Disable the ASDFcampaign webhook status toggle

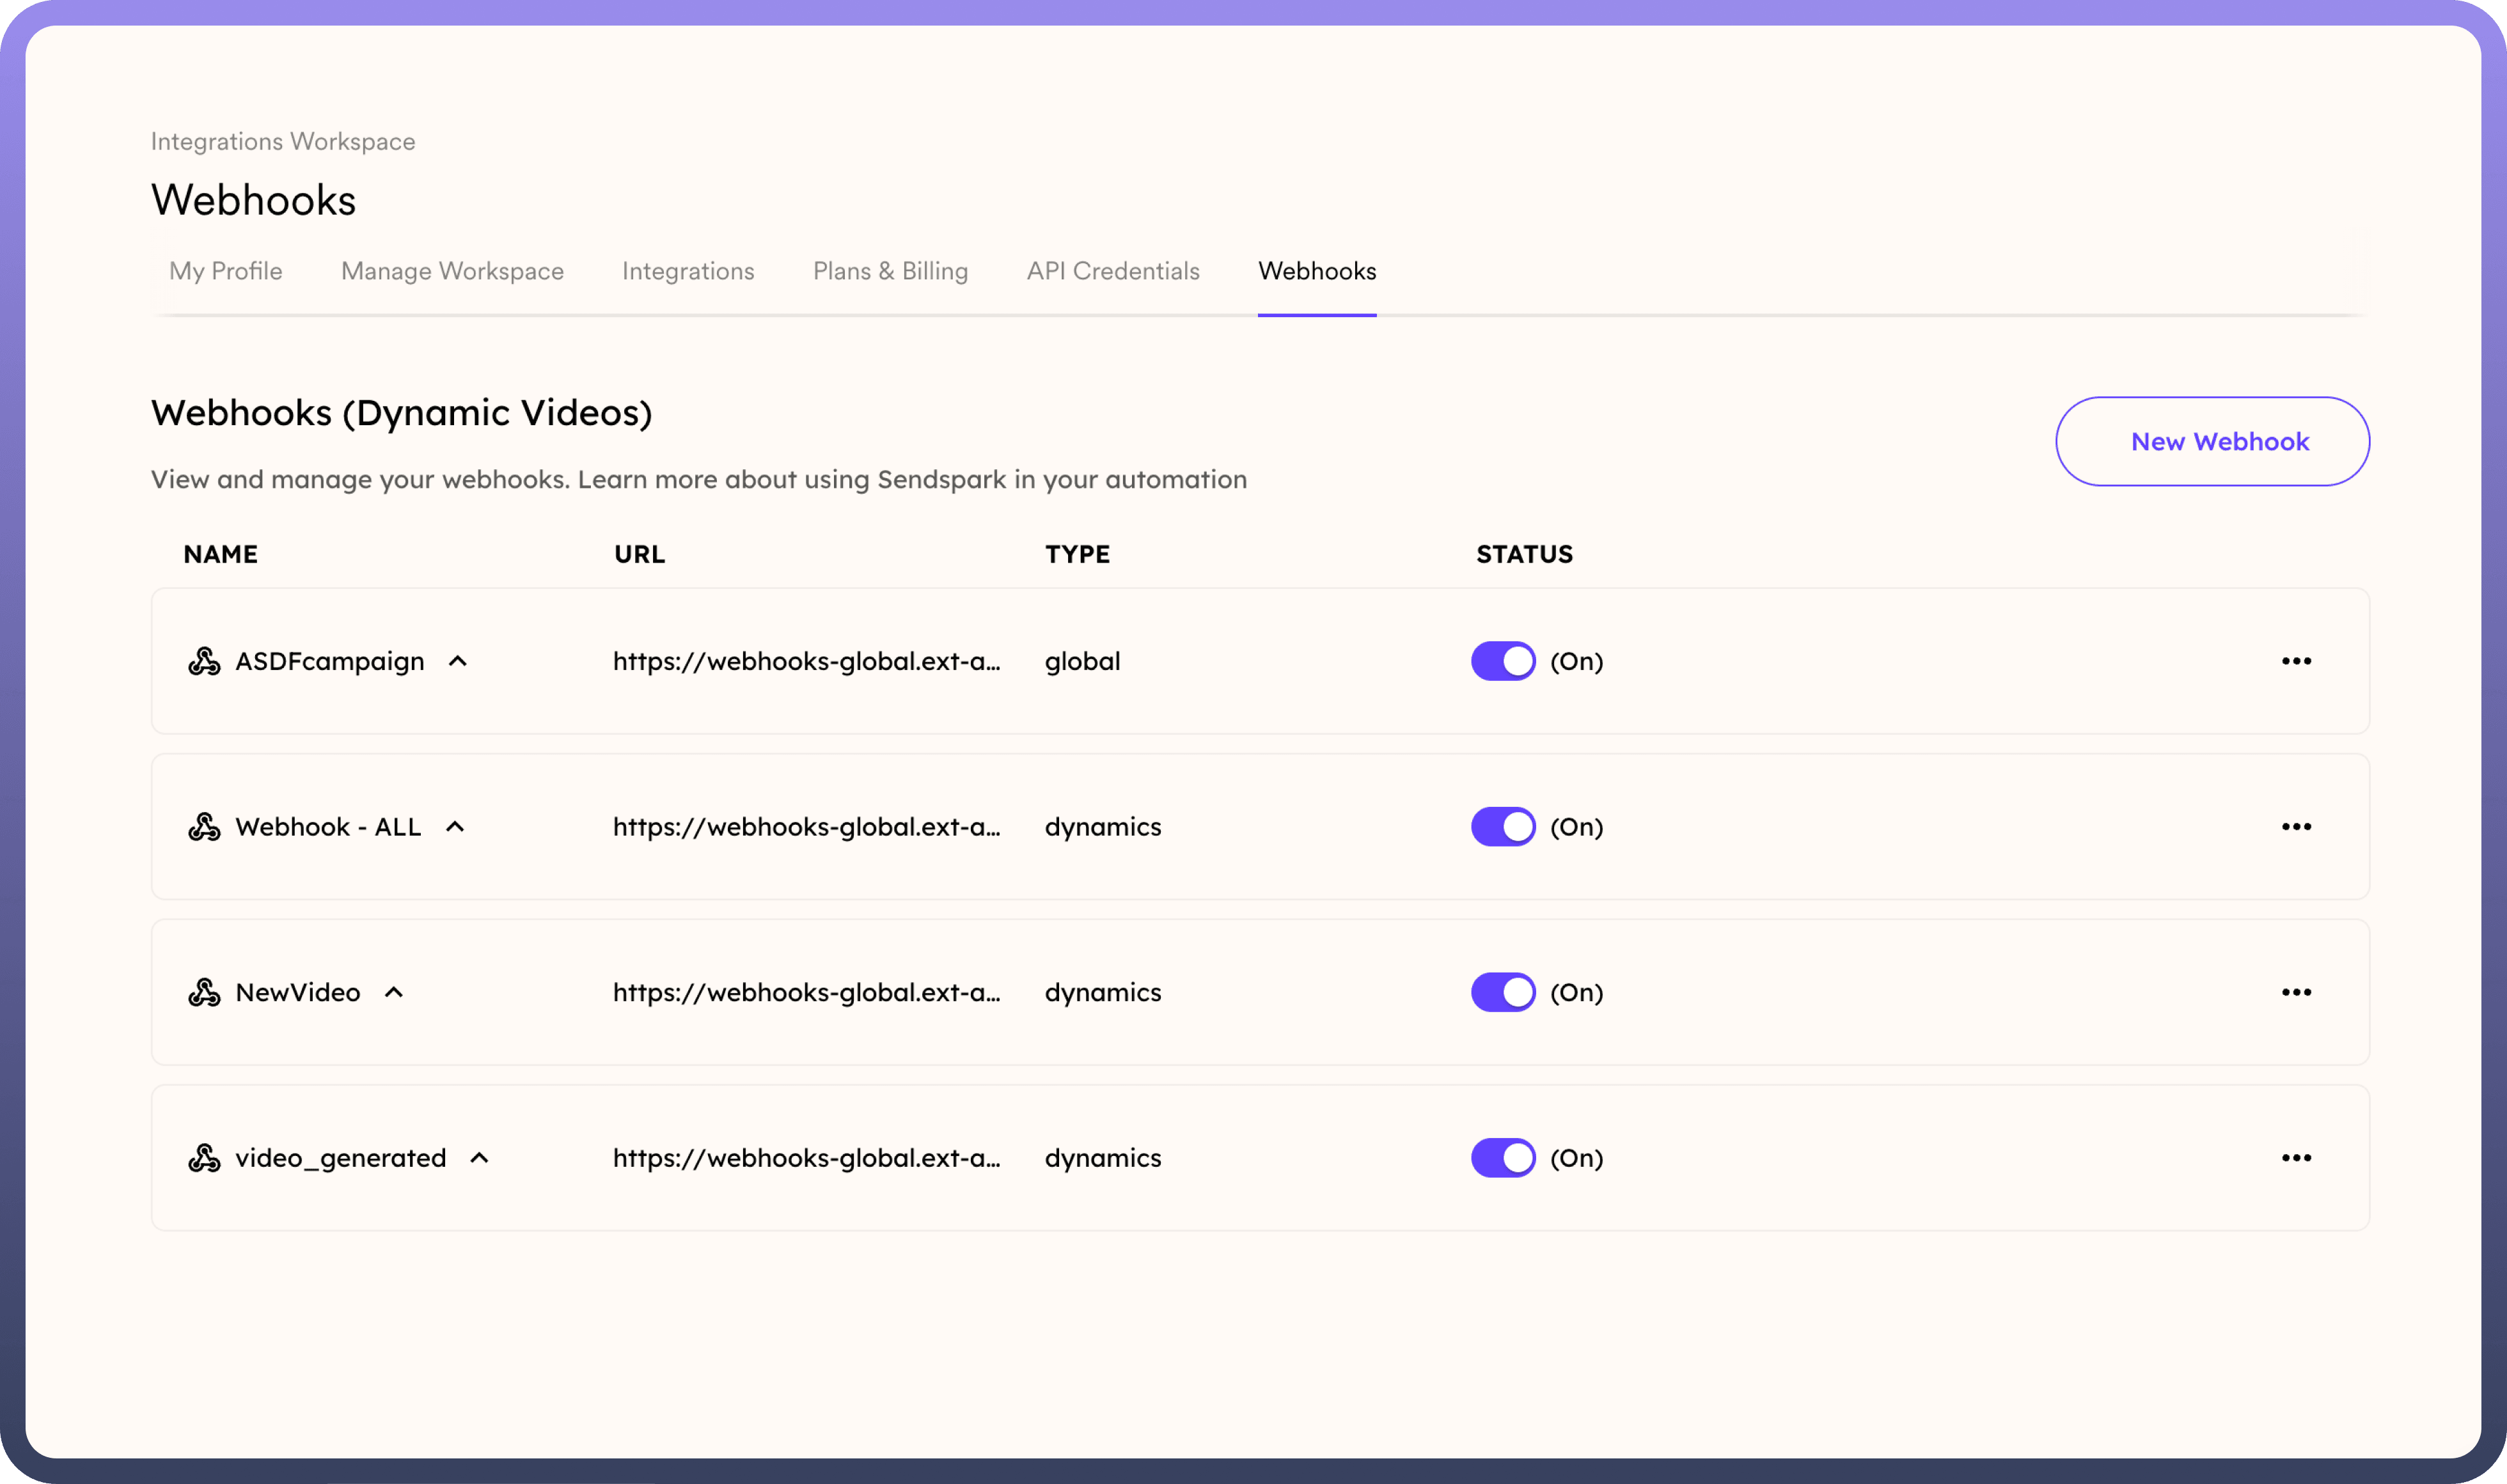coord(1502,661)
